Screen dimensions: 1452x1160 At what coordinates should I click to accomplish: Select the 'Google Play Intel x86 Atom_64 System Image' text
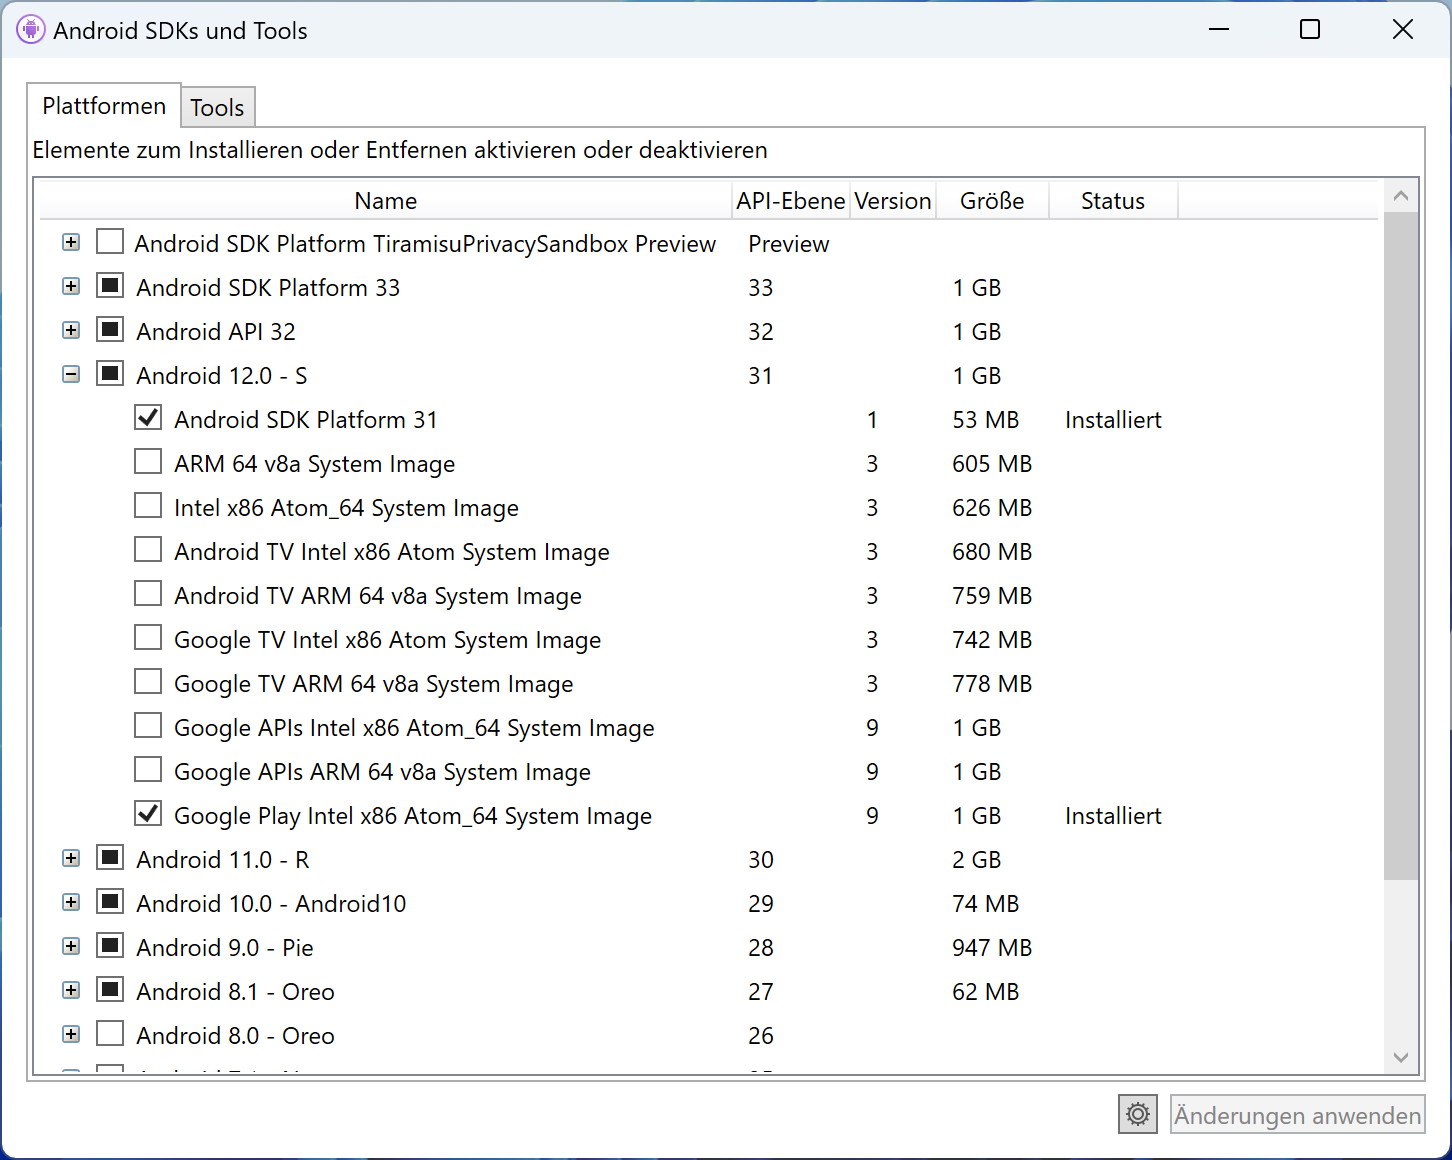click(413, 816)
